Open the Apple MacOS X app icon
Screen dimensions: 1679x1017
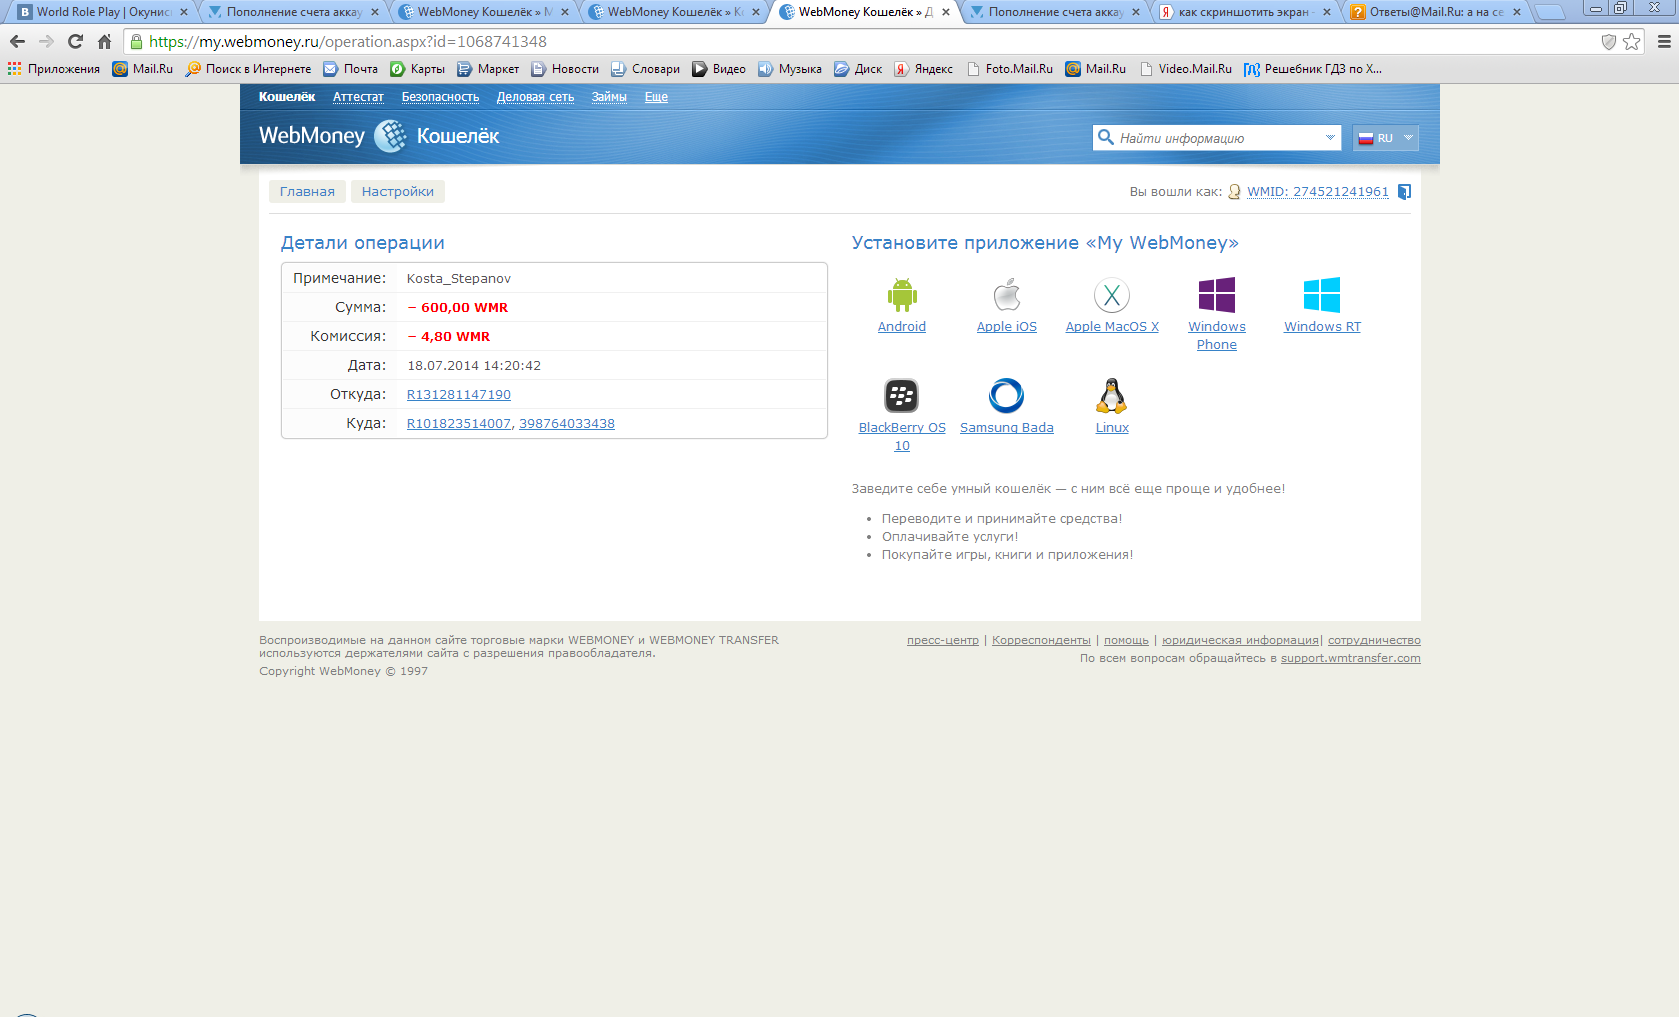coord(1111,295)
